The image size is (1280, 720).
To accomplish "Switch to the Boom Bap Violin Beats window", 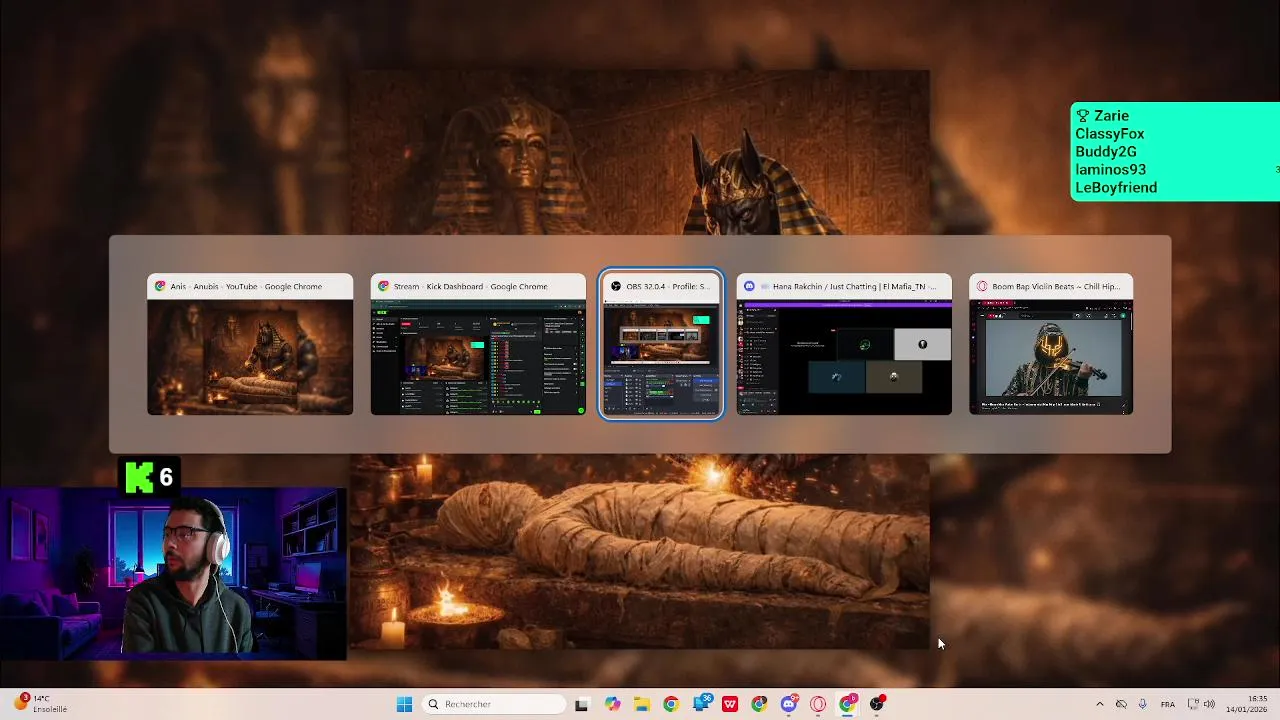I will (x=1051, y=344).
